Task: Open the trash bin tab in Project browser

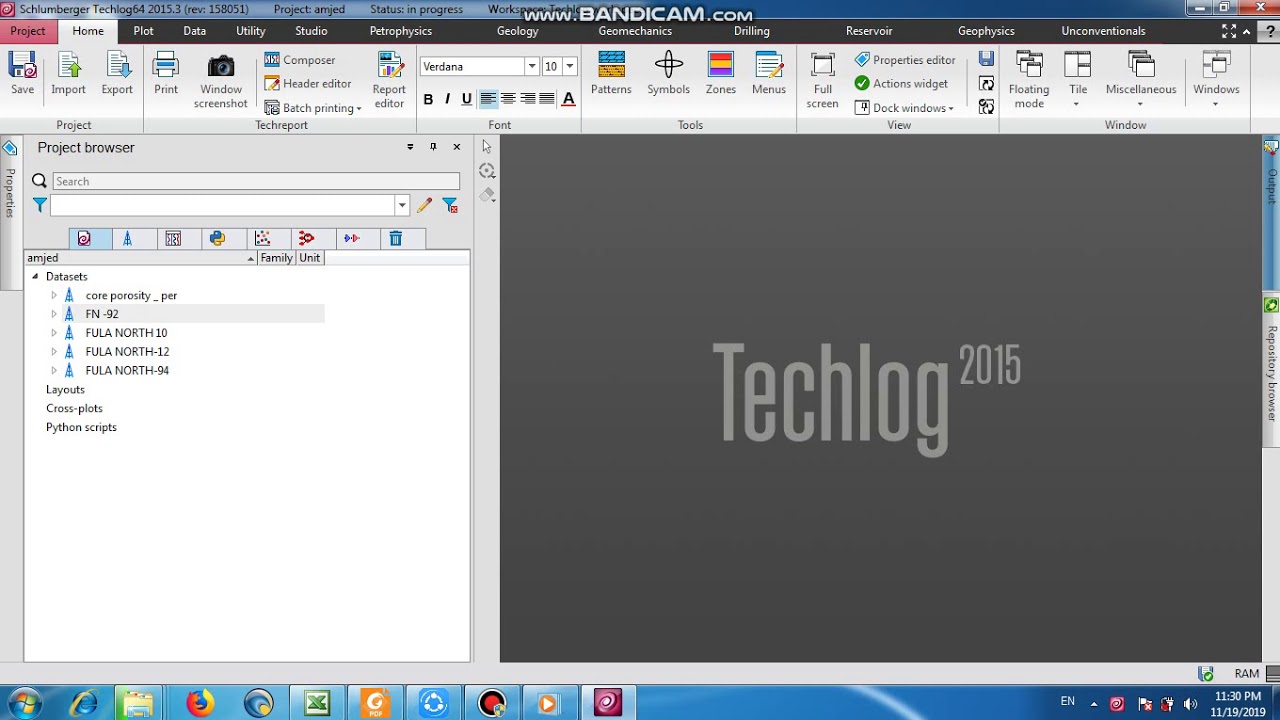Action: point(395,238)
